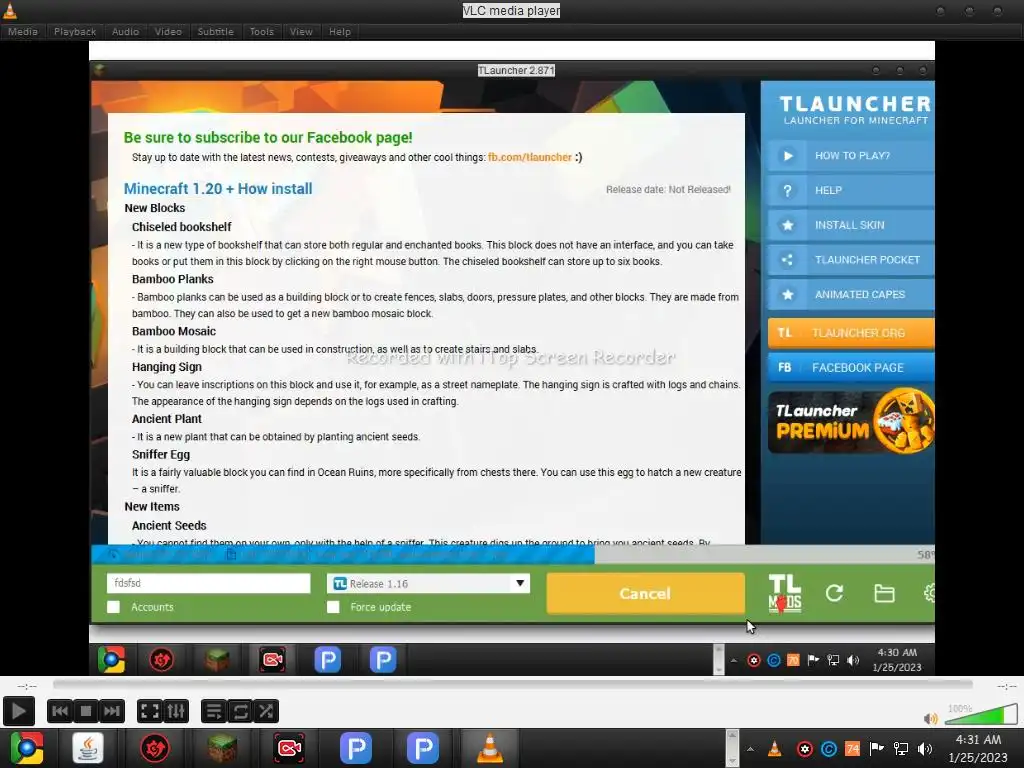Open Chrome from the bottom Windows taskbar
This screenshot has height=768, width=1024.
click(27, 748)
